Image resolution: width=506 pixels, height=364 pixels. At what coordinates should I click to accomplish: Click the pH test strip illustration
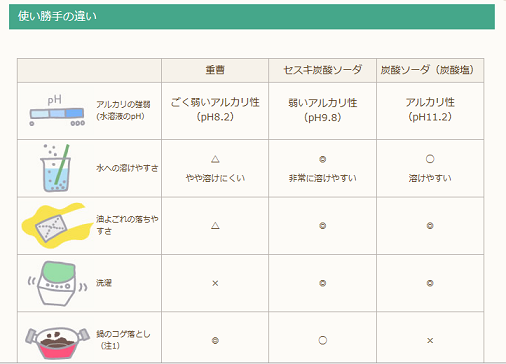tap(57, 111)
